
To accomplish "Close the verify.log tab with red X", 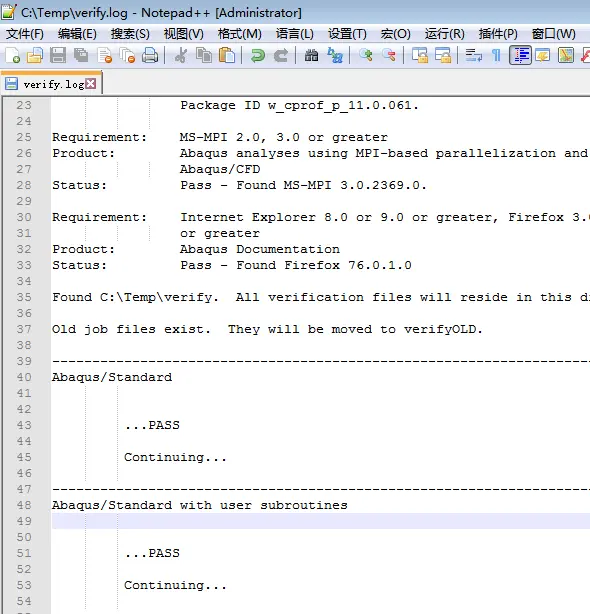I will [x=90, y=83].
